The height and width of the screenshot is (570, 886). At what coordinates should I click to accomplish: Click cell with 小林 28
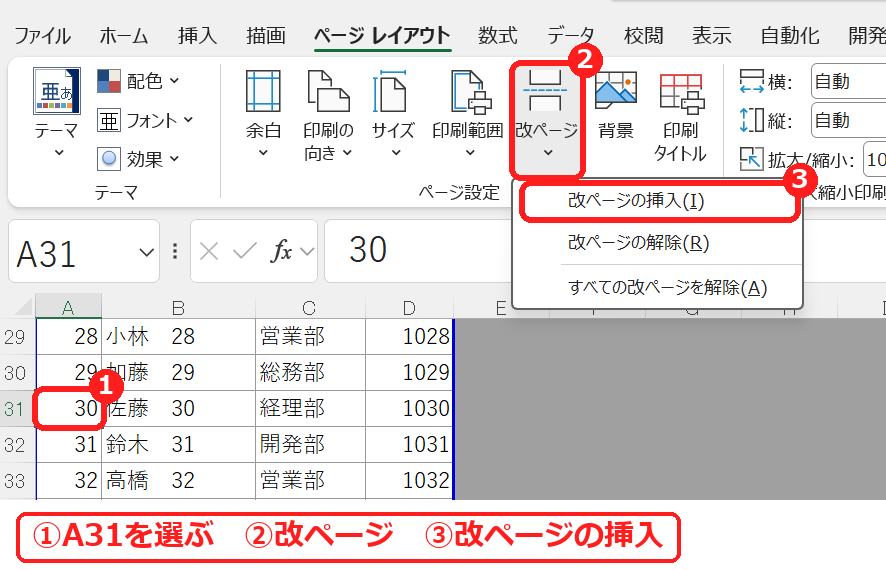[x=178, y=337]
